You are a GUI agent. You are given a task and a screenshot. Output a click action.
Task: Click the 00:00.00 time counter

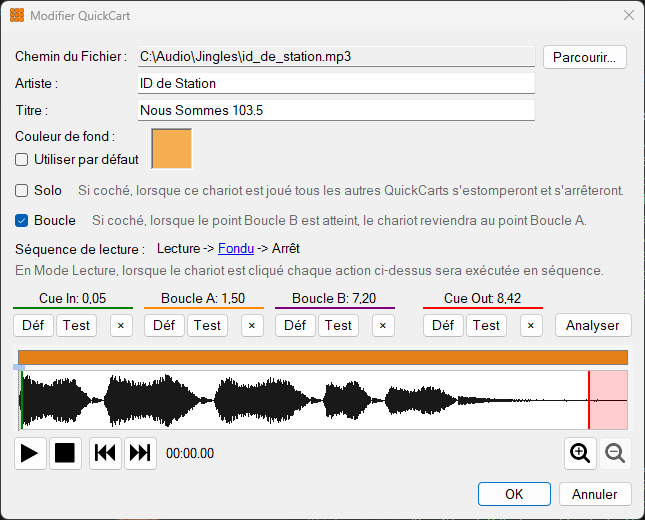click(x=190, y=453)
